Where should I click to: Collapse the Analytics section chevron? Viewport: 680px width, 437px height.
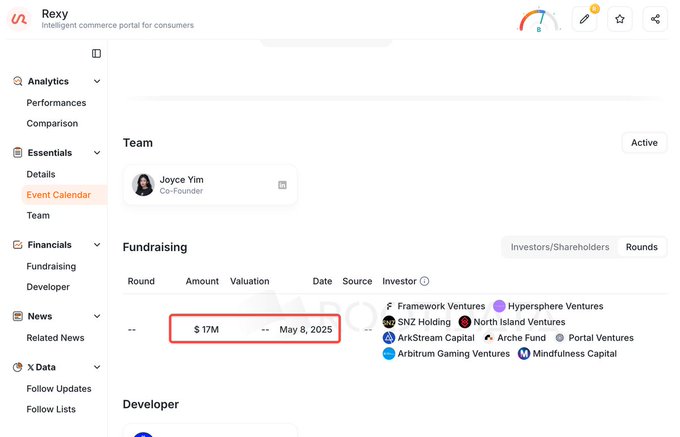click(97, 81)
